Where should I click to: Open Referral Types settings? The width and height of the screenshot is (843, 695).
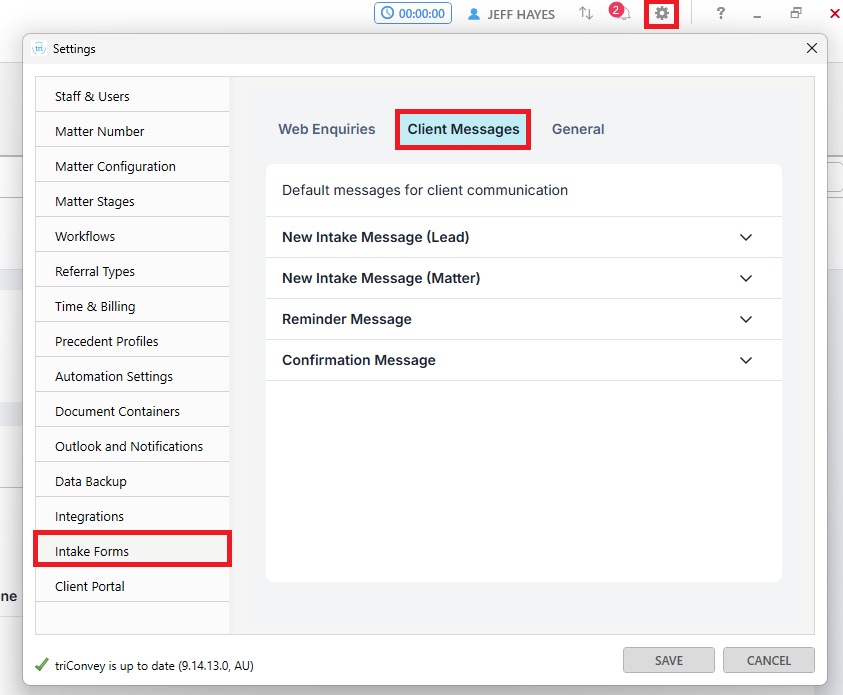pos(132,271)
